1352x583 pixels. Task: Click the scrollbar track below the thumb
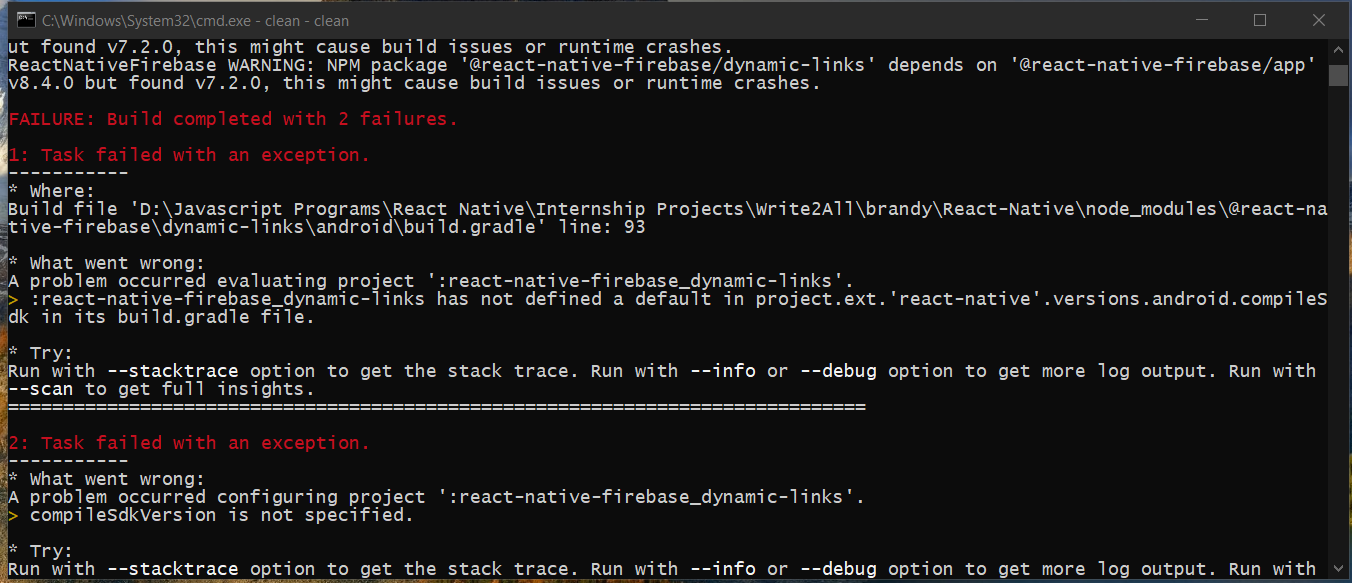(1339, 300)
